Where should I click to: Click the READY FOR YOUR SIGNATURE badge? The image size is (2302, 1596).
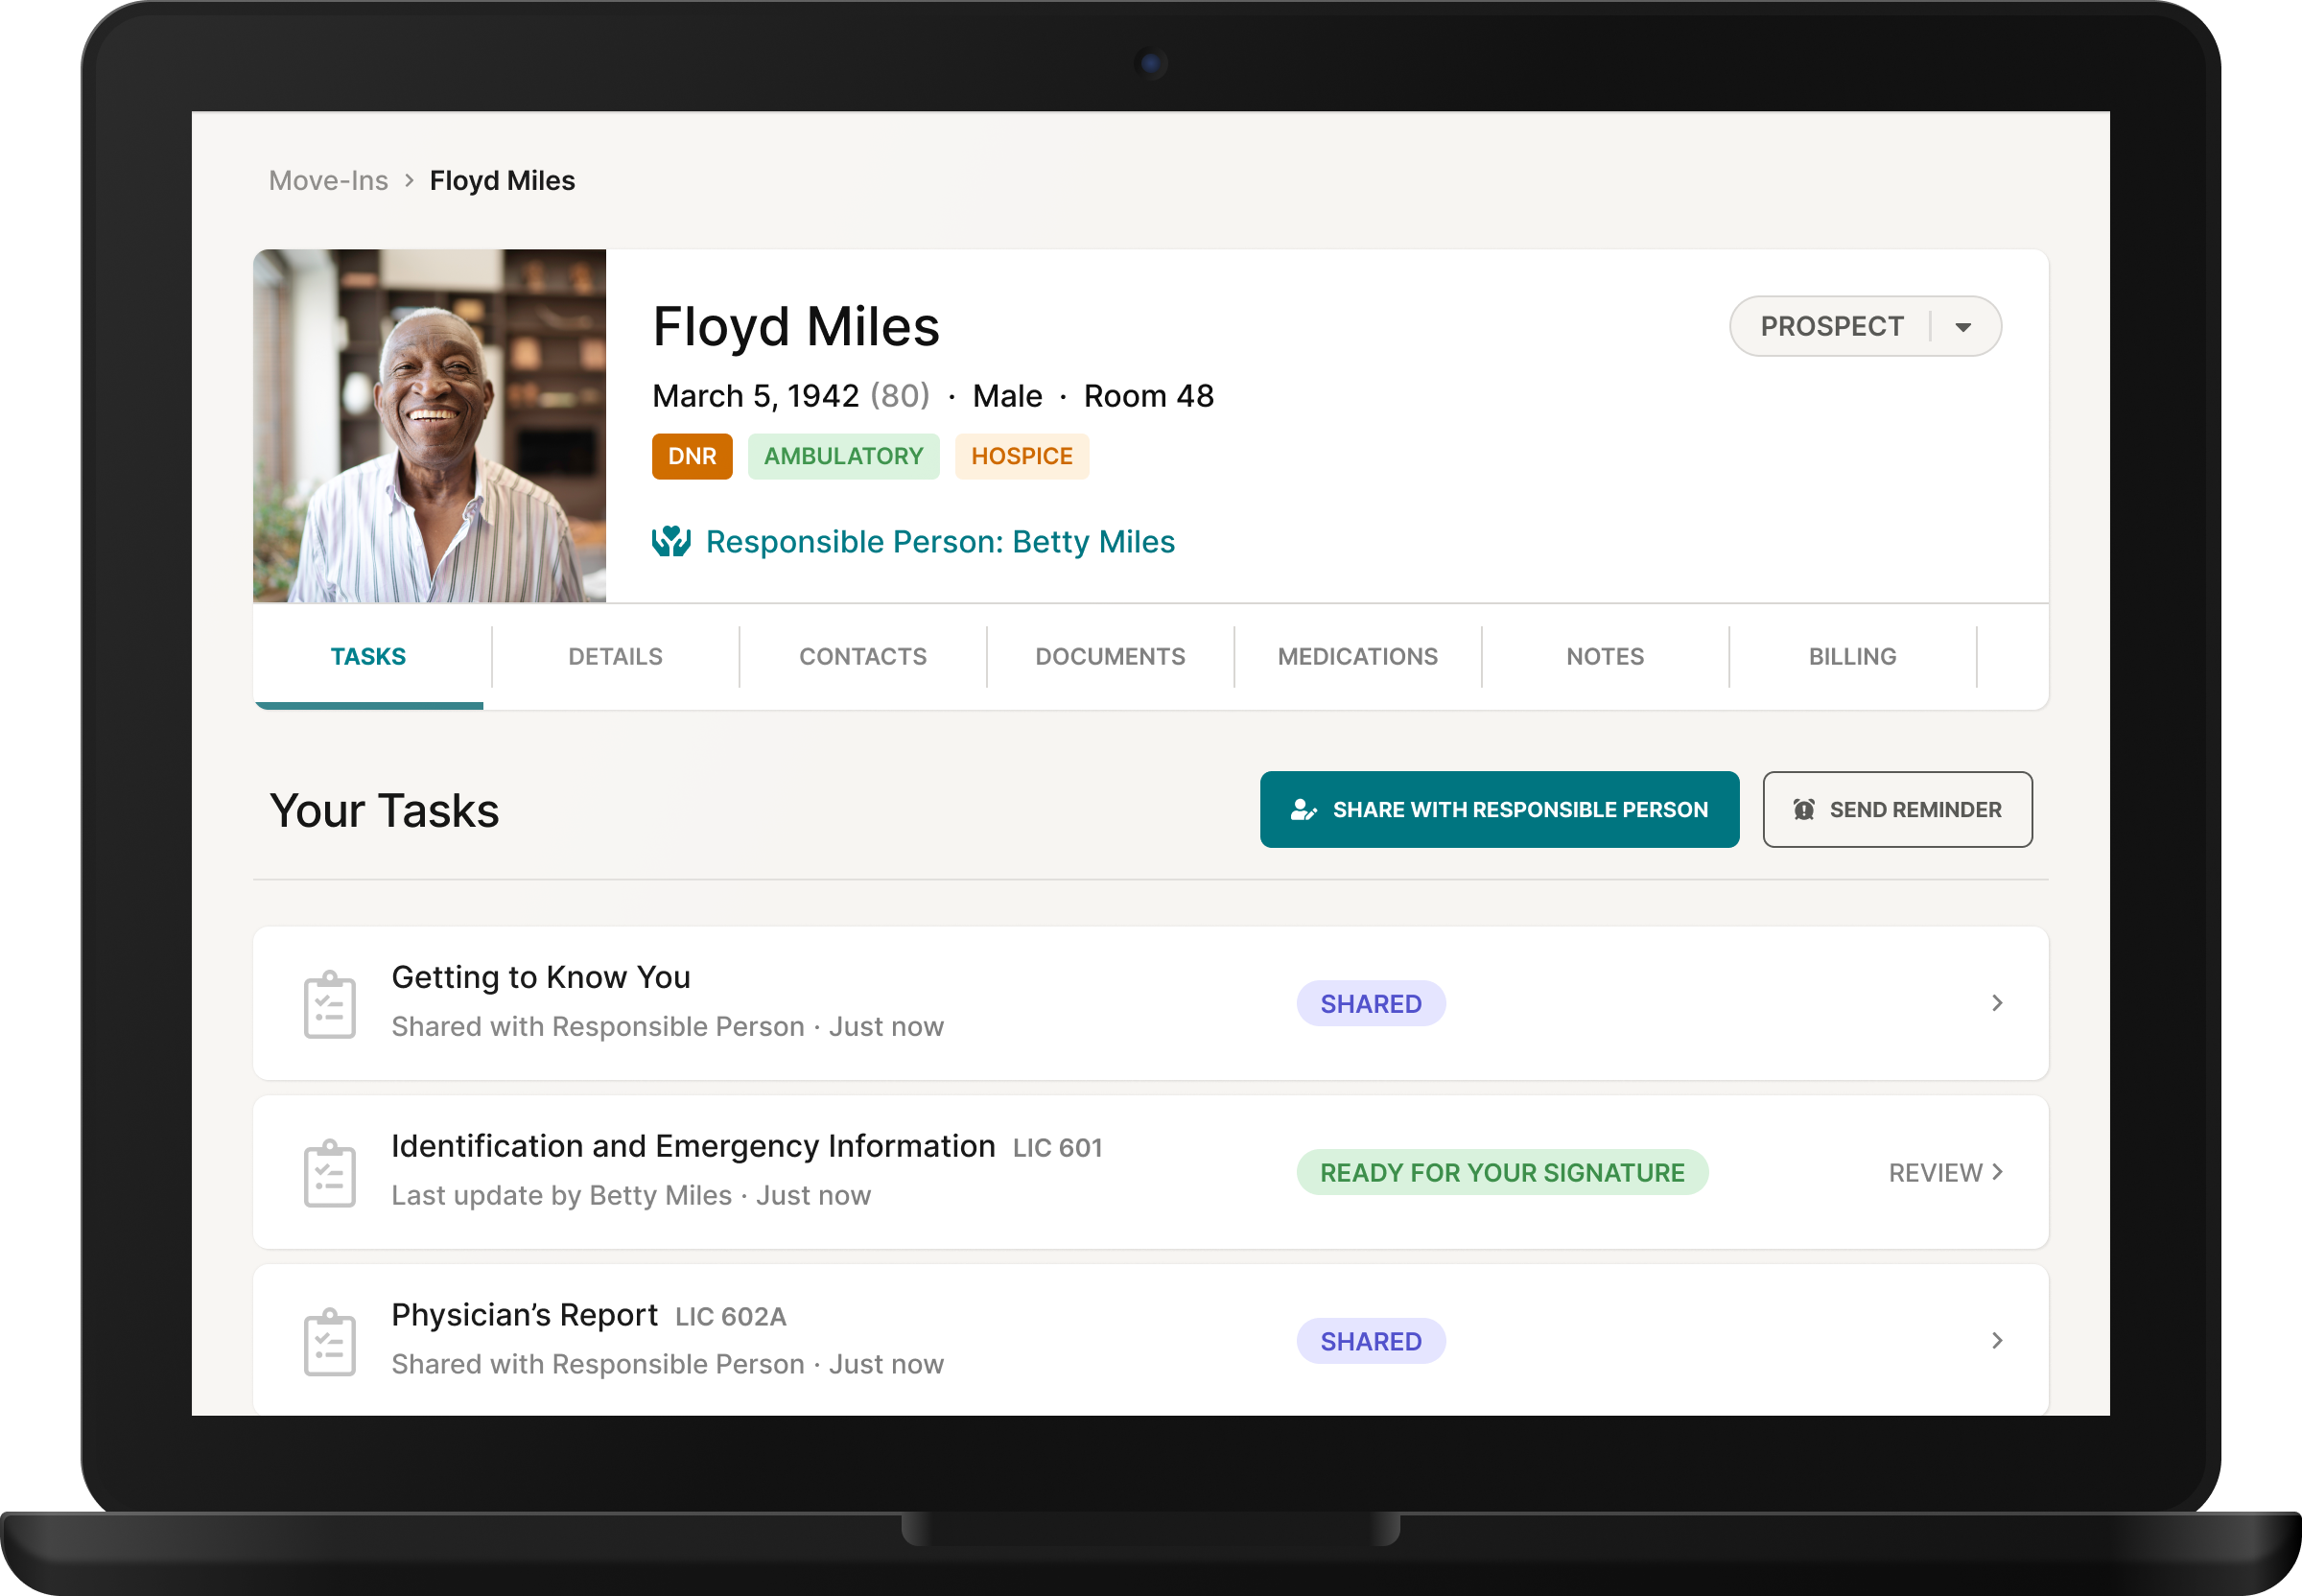(x=1501, y=1172)
